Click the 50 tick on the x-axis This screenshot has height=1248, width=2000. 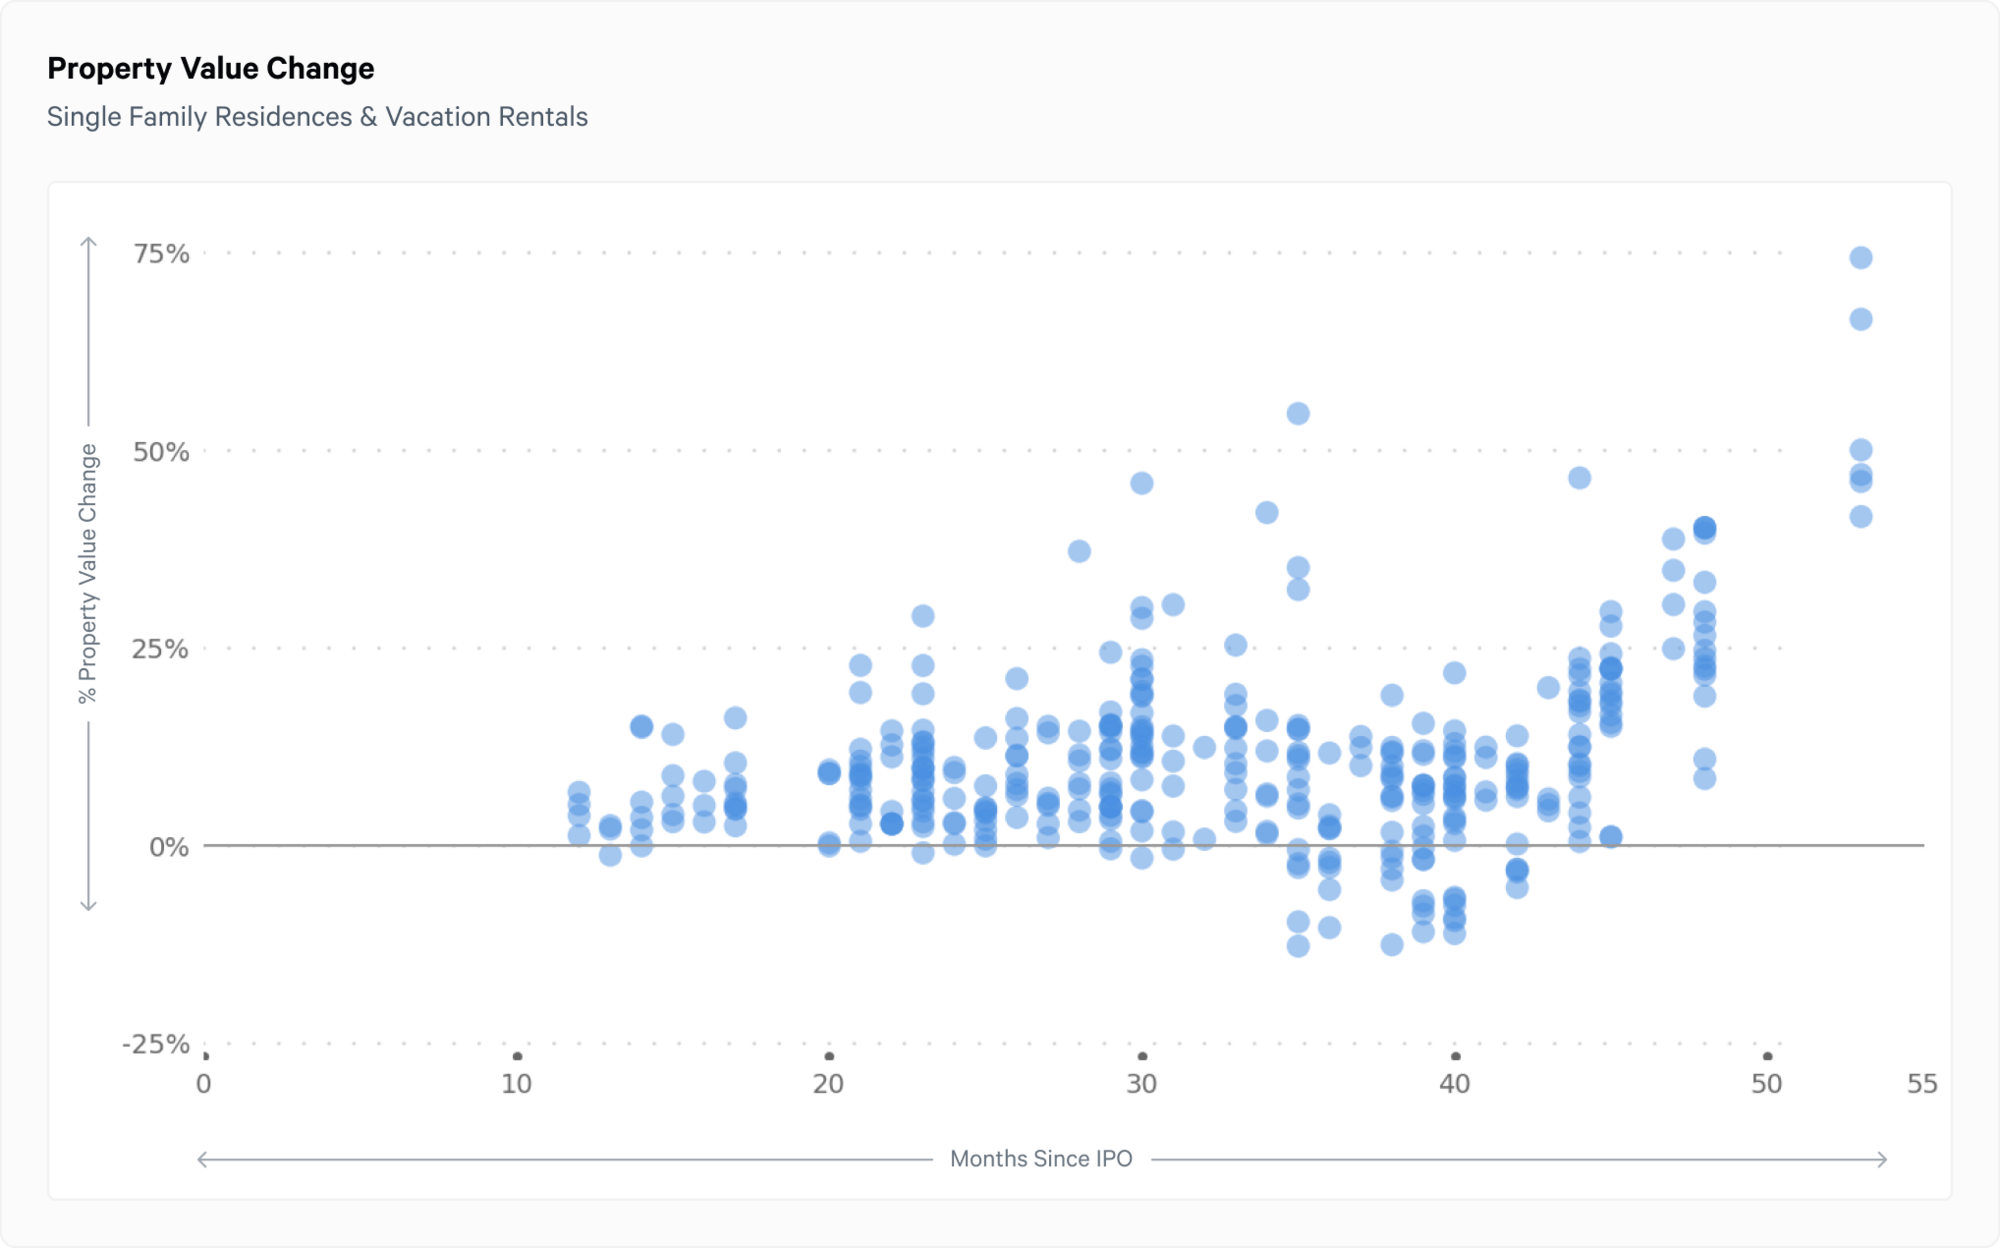pos(1766,1084)
